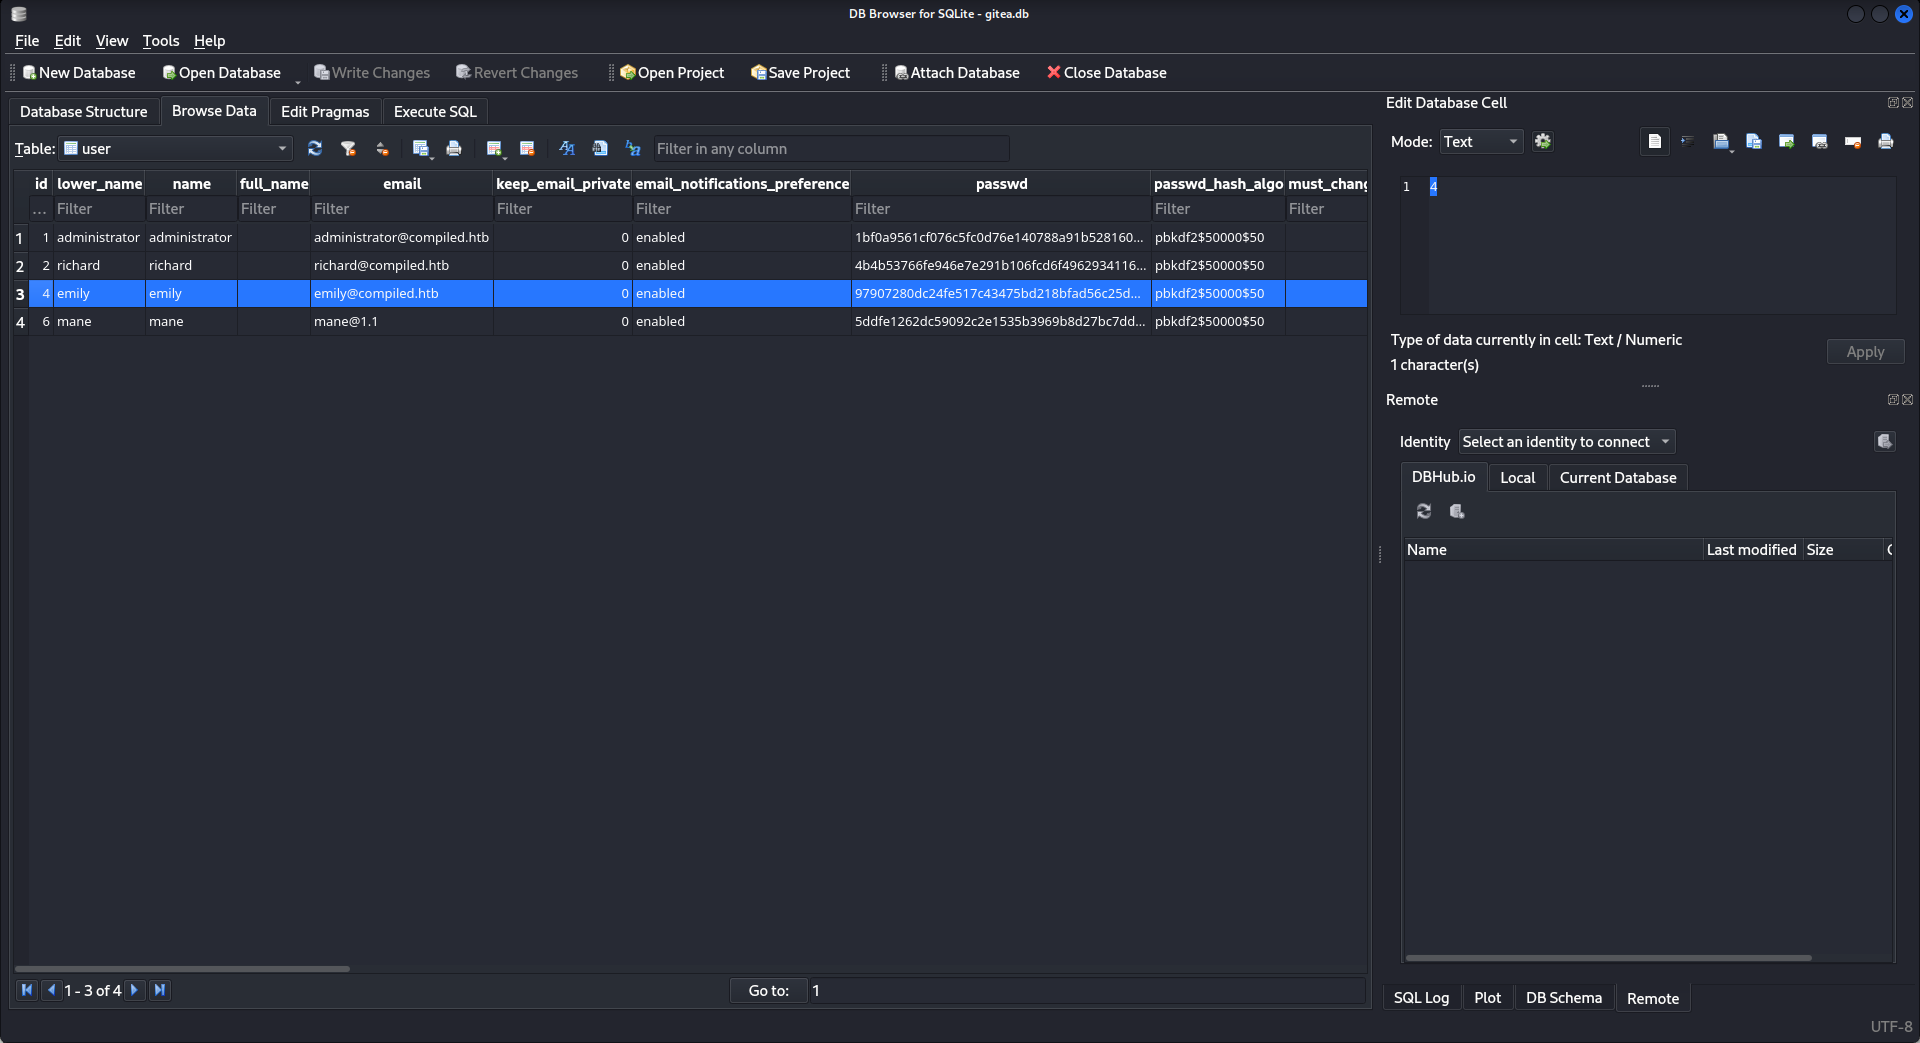Go to next page of records
Image resolution: width=1920 pixels, height=1043 pixels.
[x=135, y=990]
